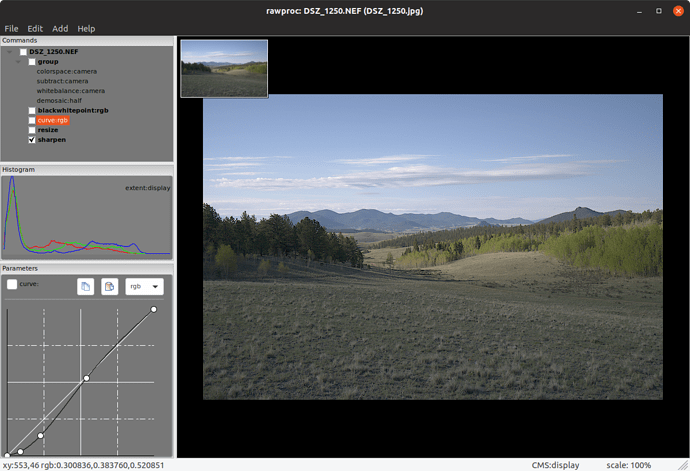
Task: Click the middle control point on curve
Action: click(x=86, y=378)
